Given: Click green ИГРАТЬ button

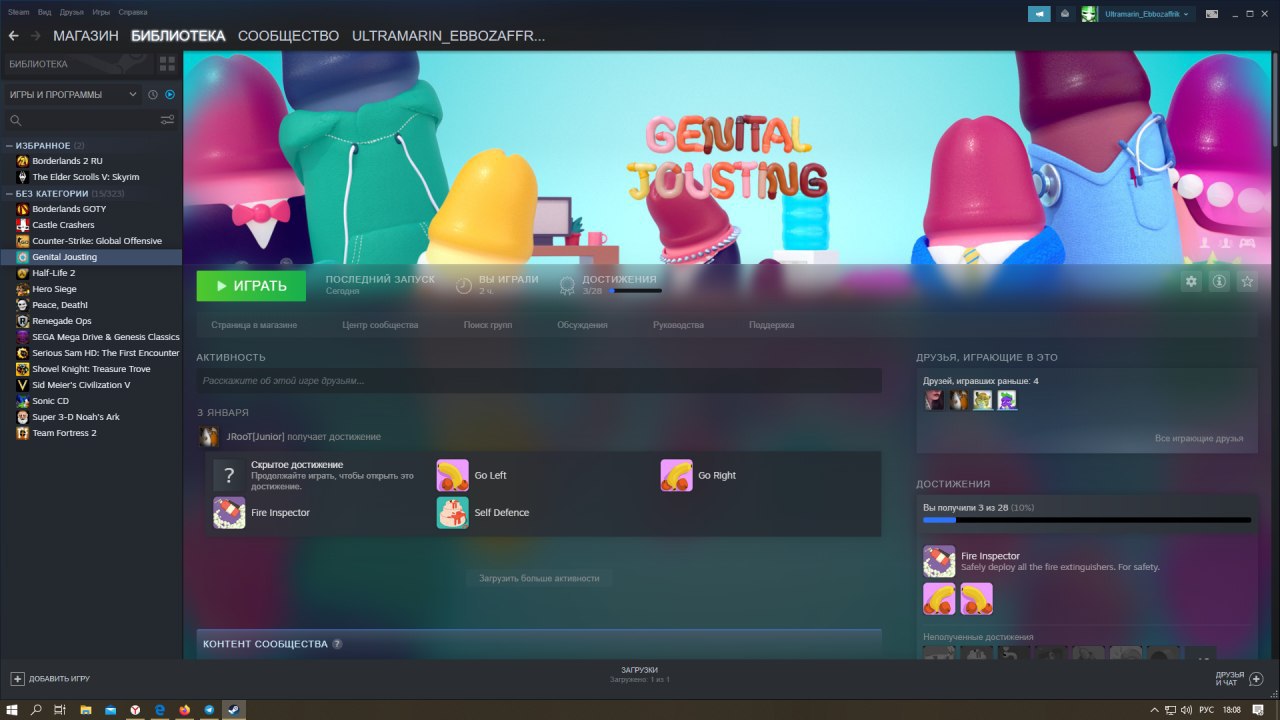Looking at the screenshot, I should tap(251, 286).
